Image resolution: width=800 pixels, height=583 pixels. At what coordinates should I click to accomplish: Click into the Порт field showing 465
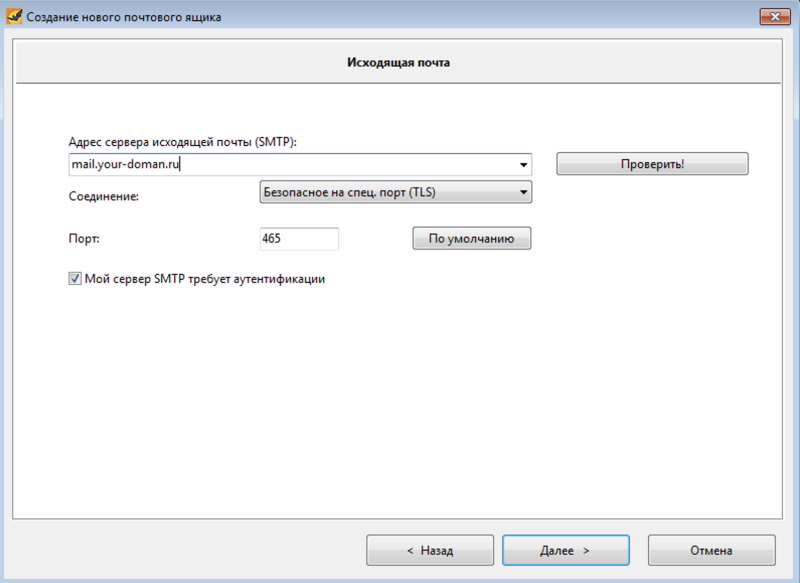[x=298, y=238]
